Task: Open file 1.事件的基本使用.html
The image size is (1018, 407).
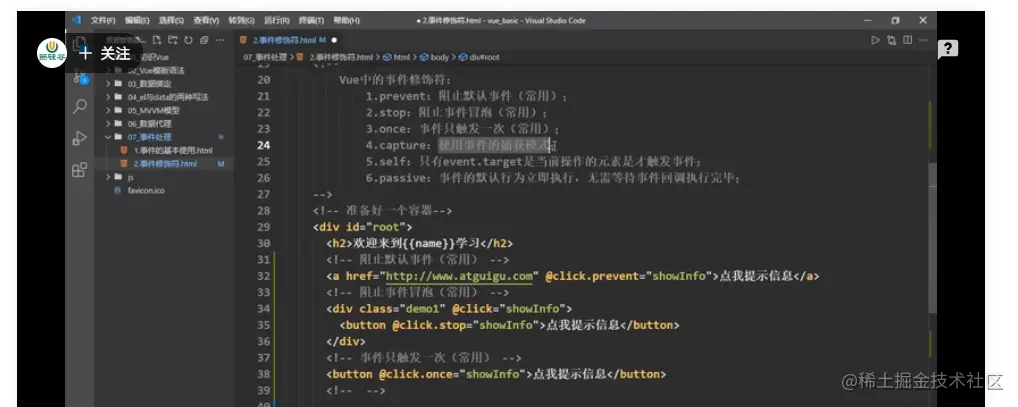Action: click(x=173, y=150)
